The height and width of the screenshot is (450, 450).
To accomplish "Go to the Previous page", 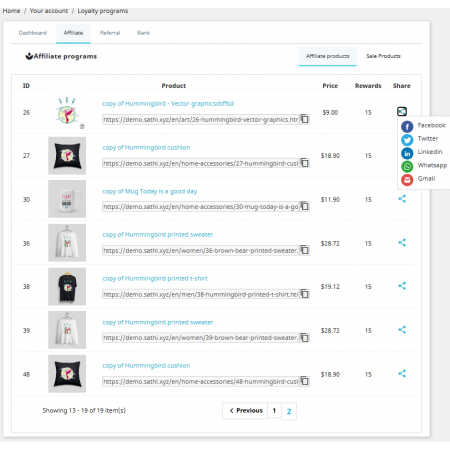I will pos(245,411).
